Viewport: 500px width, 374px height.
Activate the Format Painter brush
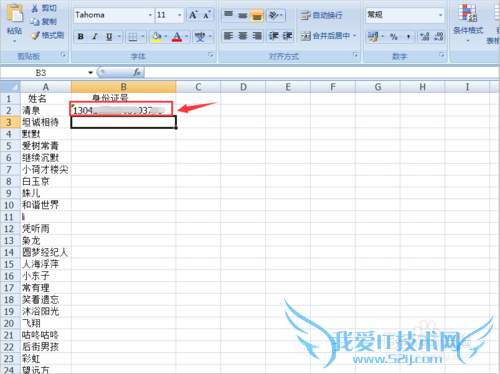(35, 35)
